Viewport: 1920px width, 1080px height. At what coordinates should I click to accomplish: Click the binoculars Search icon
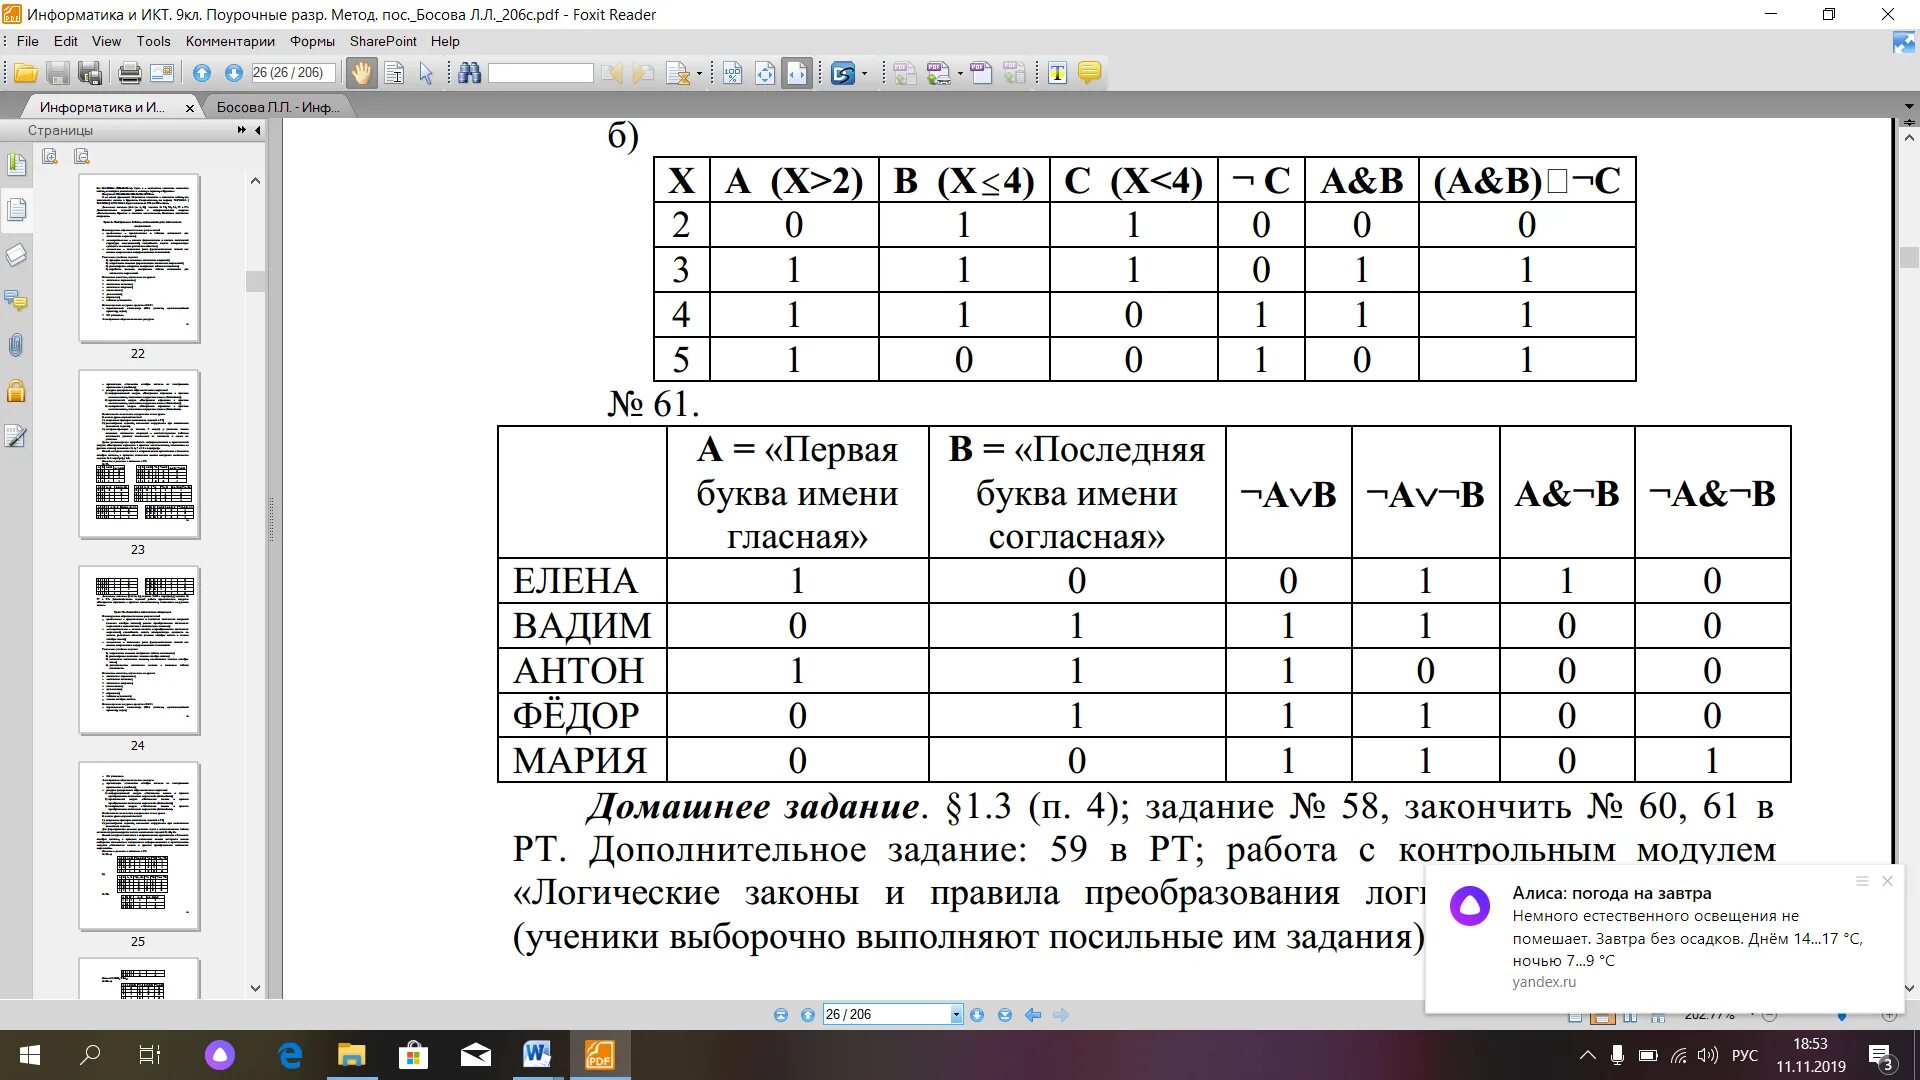pyautogui.click(x=470, y=73)
